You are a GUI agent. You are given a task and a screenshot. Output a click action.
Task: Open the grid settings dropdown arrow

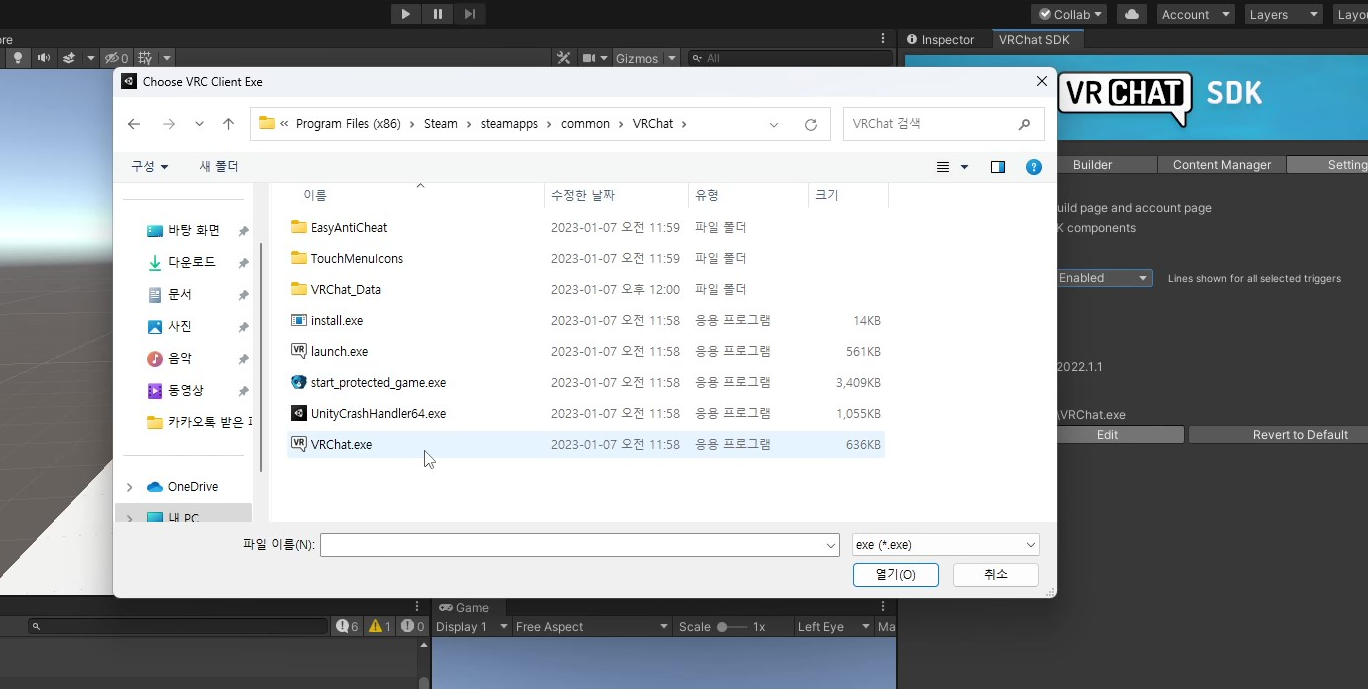click(x=167, y=58)
